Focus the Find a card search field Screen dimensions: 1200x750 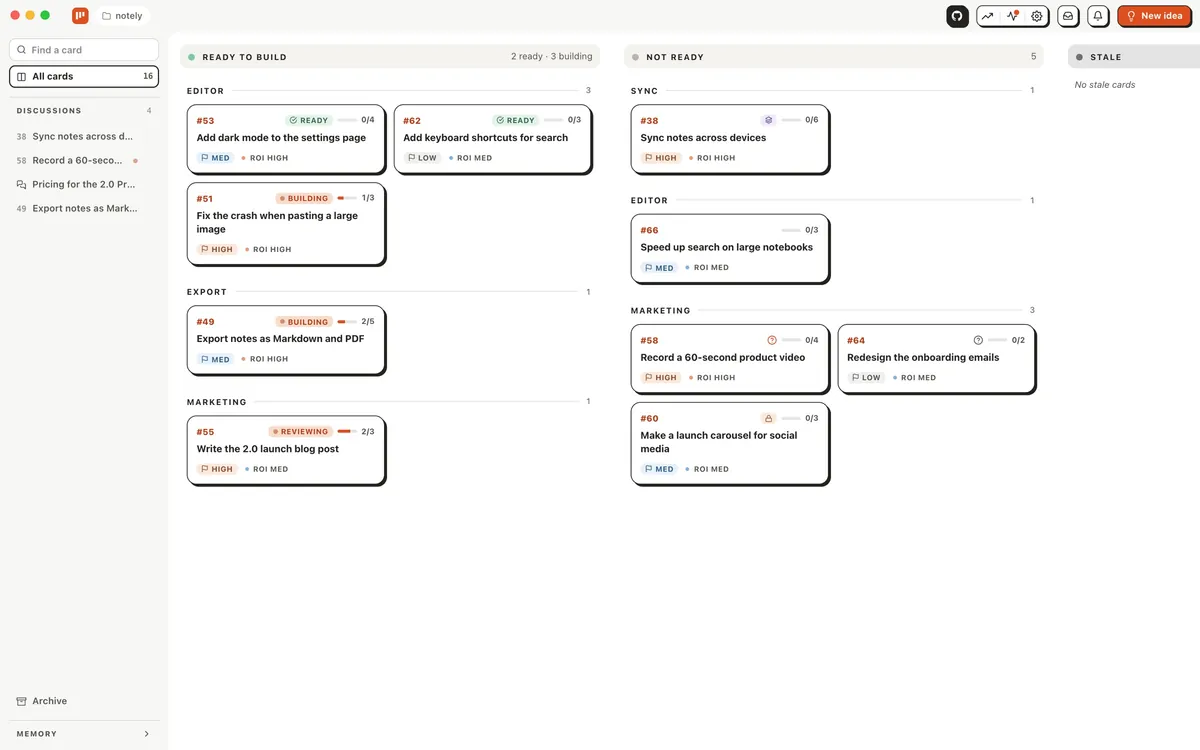click(84, 49)
